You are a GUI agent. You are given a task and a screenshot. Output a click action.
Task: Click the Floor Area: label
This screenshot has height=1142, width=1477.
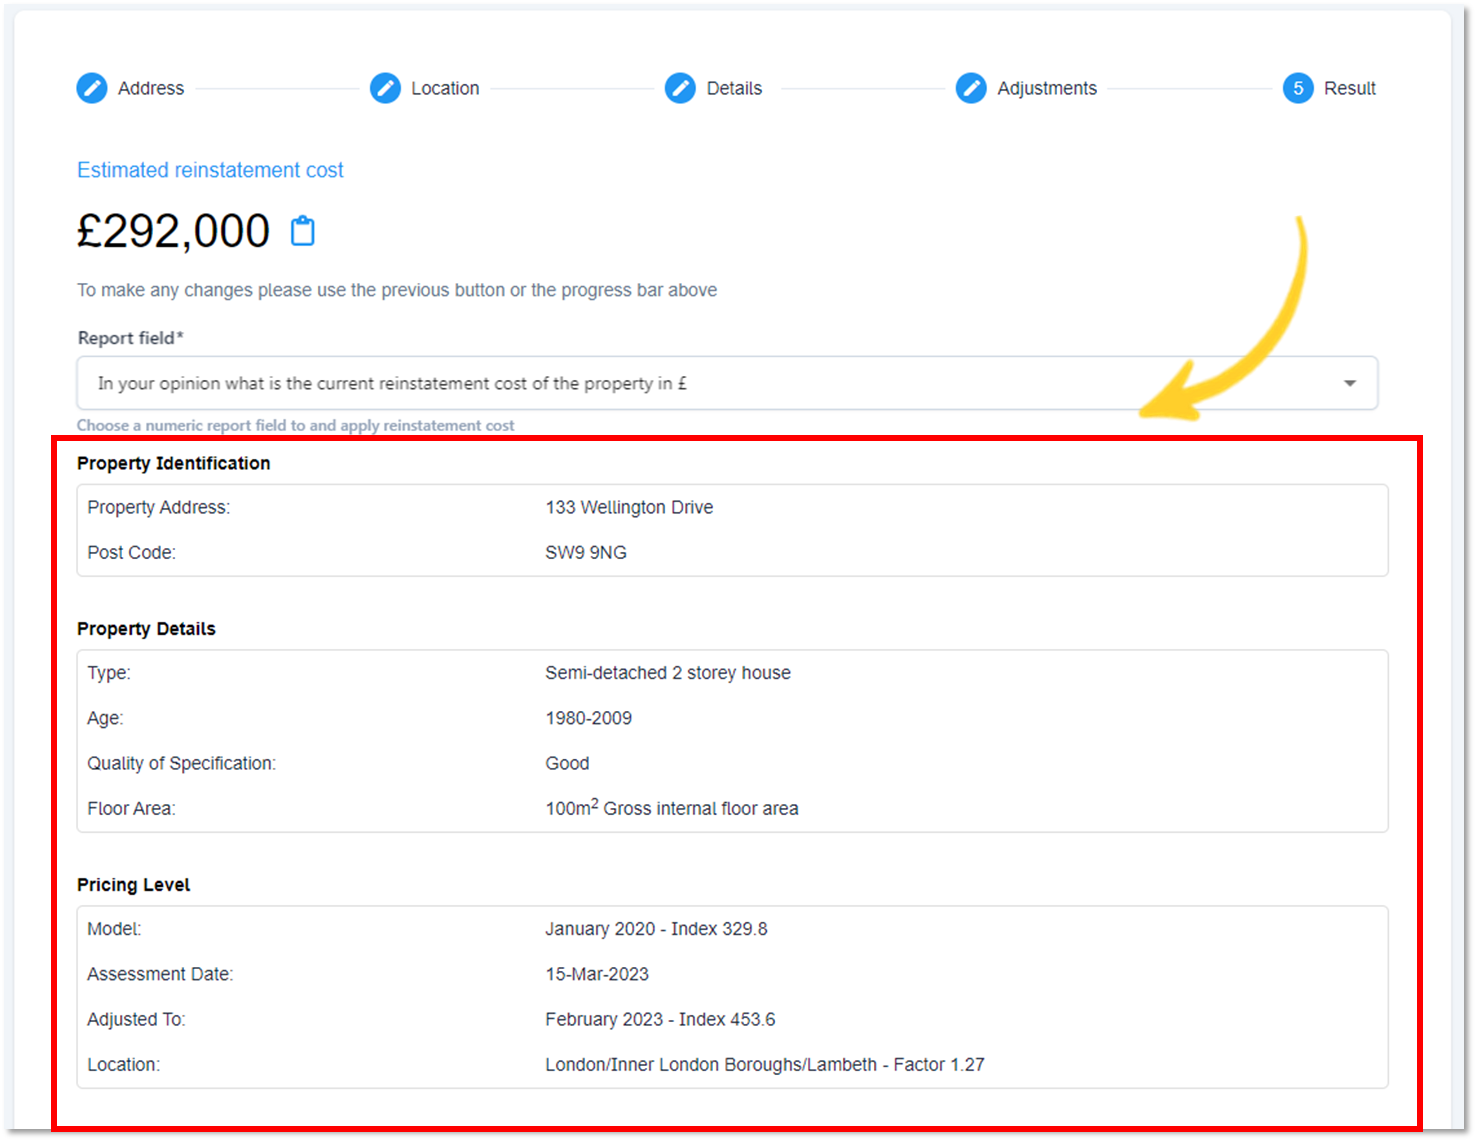tap(131, 808)
